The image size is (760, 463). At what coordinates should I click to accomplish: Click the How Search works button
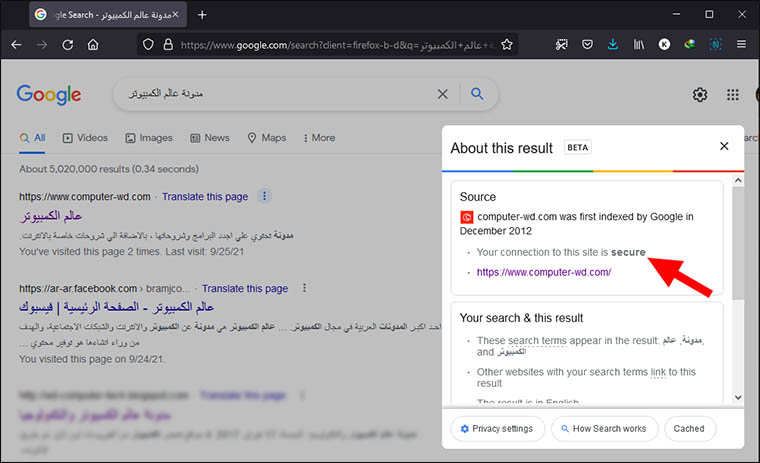coord(604,429)
